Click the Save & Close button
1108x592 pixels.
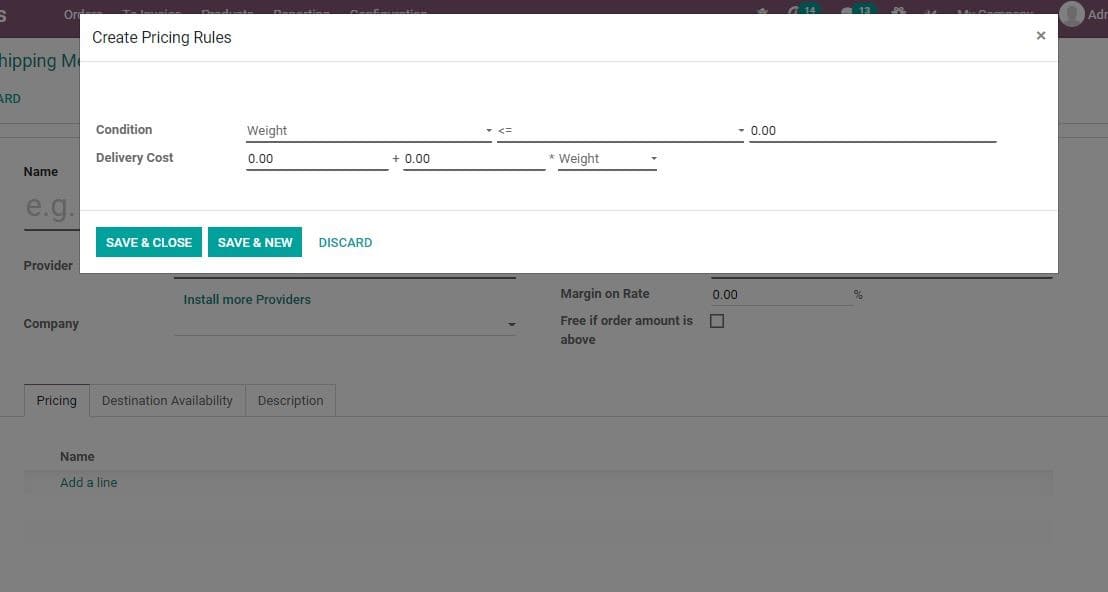pyautogui.click(x=148, y=242)
